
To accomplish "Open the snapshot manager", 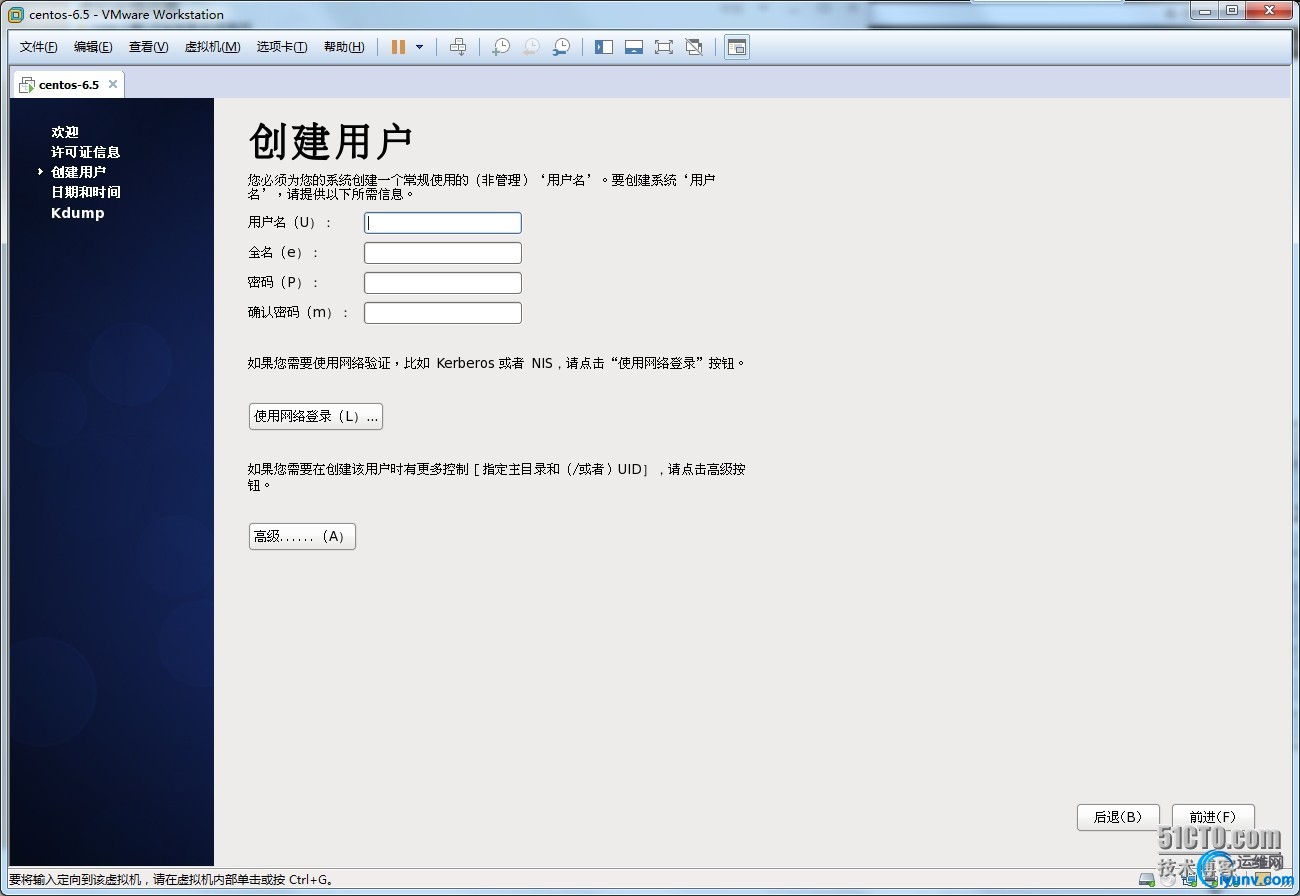I will click(562, 47).
